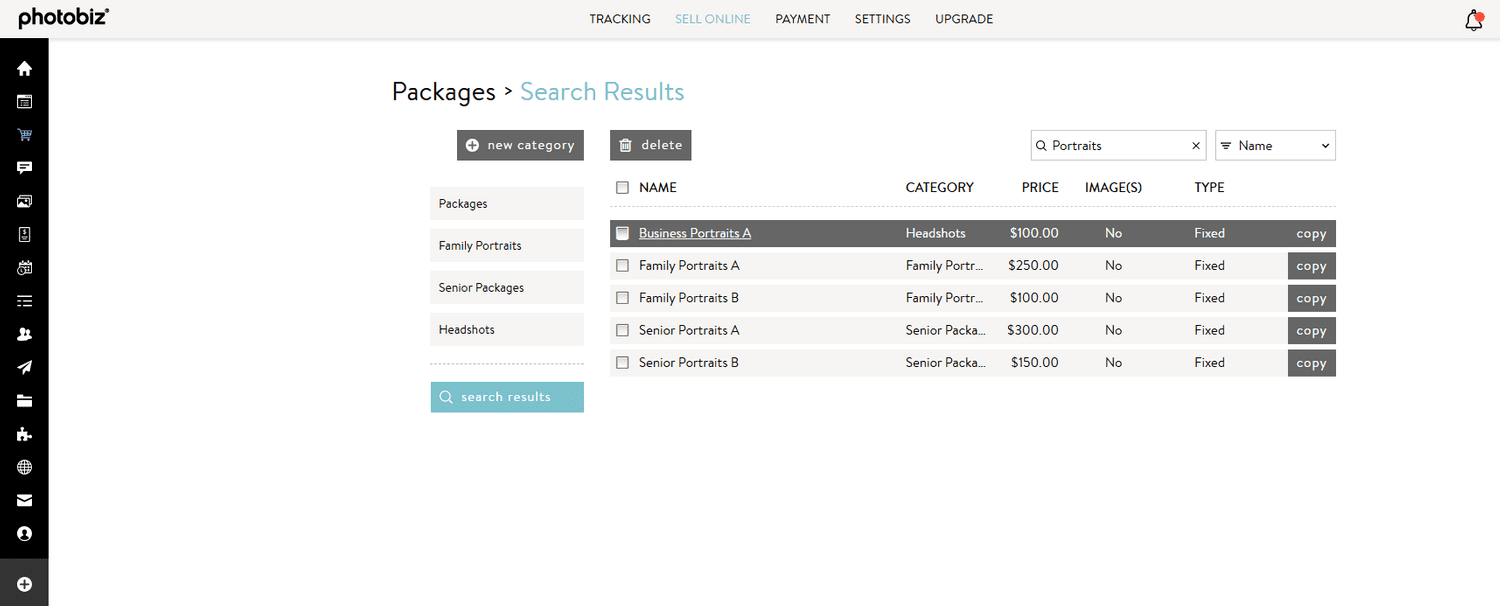This screenshot has width=1500, height=606.
Task: Click the email envelope icon in sidebar
Action: [24, 500]
